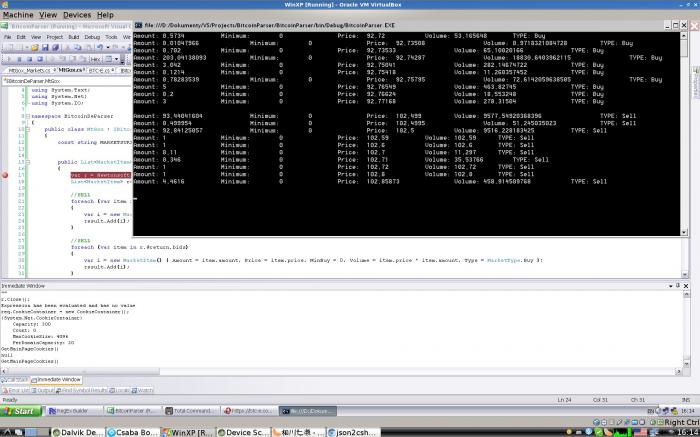
Task: Click code editor scrollbar down arrow
Action: 685,275
